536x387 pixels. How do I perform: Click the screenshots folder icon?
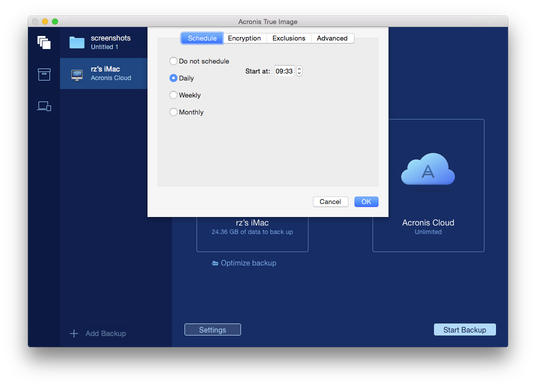click(77, 42)
